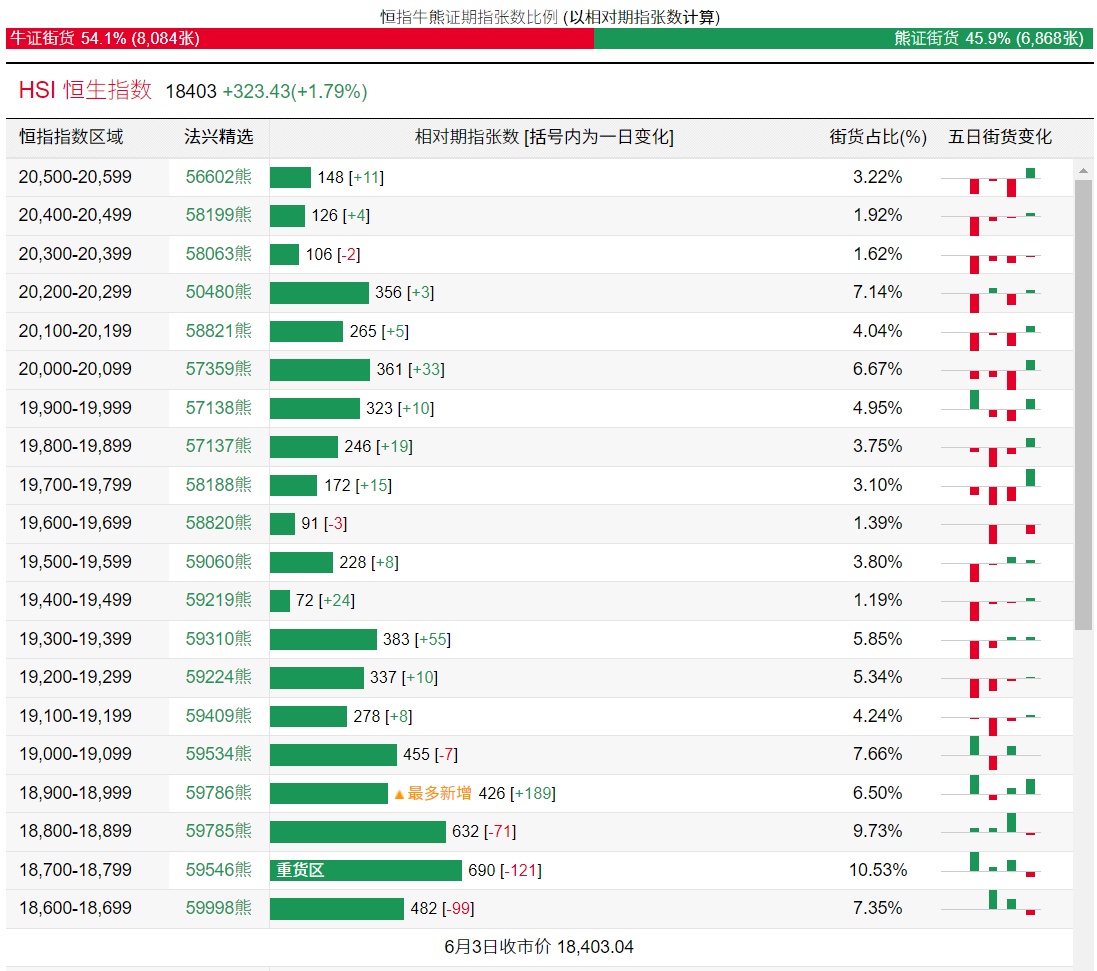Click the green 重货区 bar
This screenshot has width=1097, height=971.
point(365,870)
